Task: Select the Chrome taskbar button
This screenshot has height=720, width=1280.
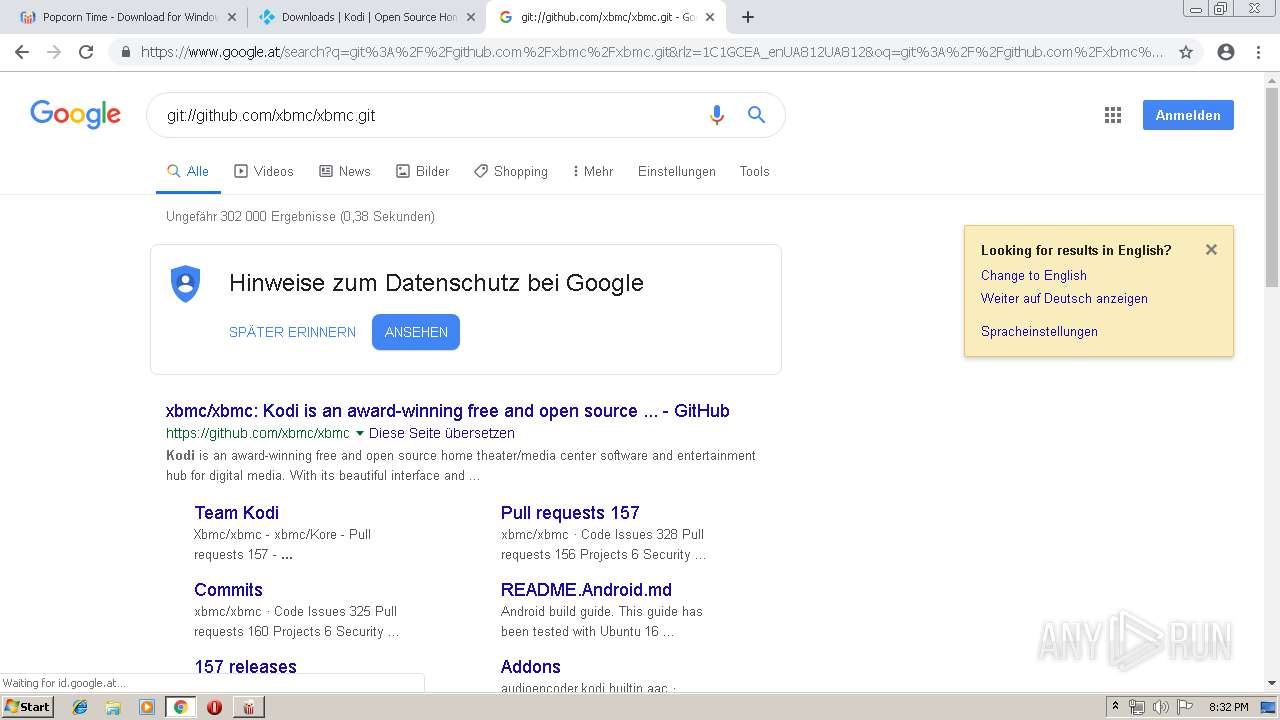Action: (180, 707)
